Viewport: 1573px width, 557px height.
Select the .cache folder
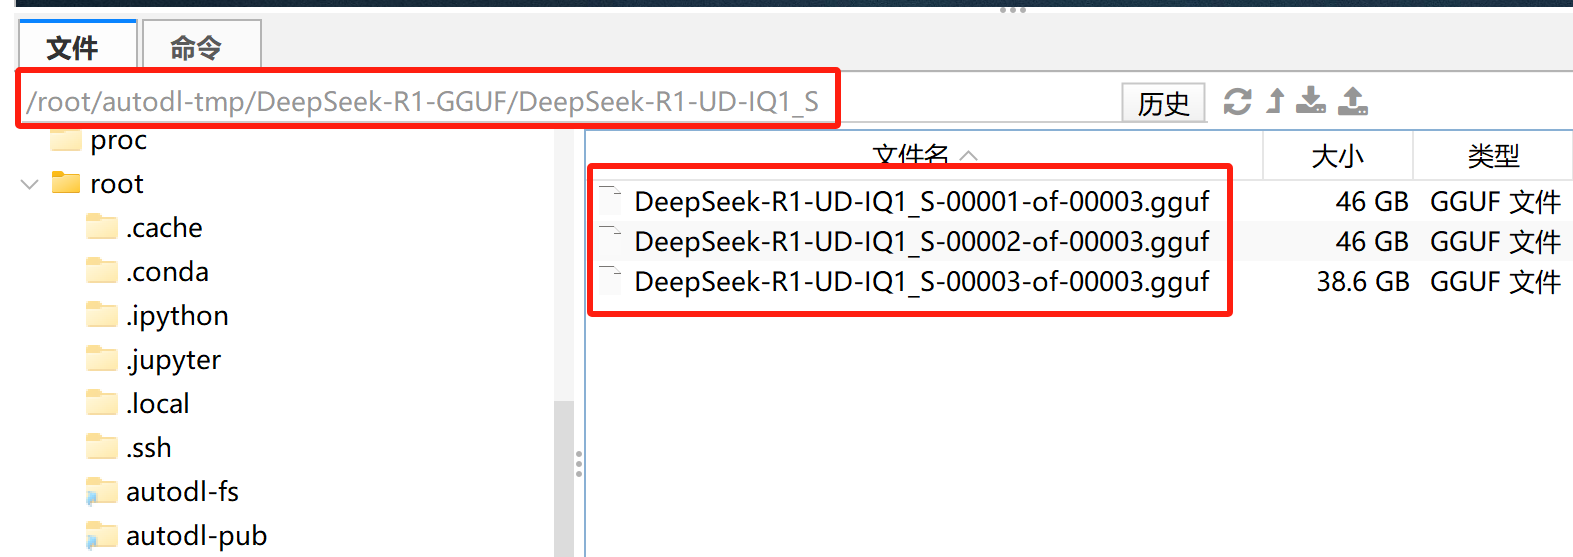164,228
